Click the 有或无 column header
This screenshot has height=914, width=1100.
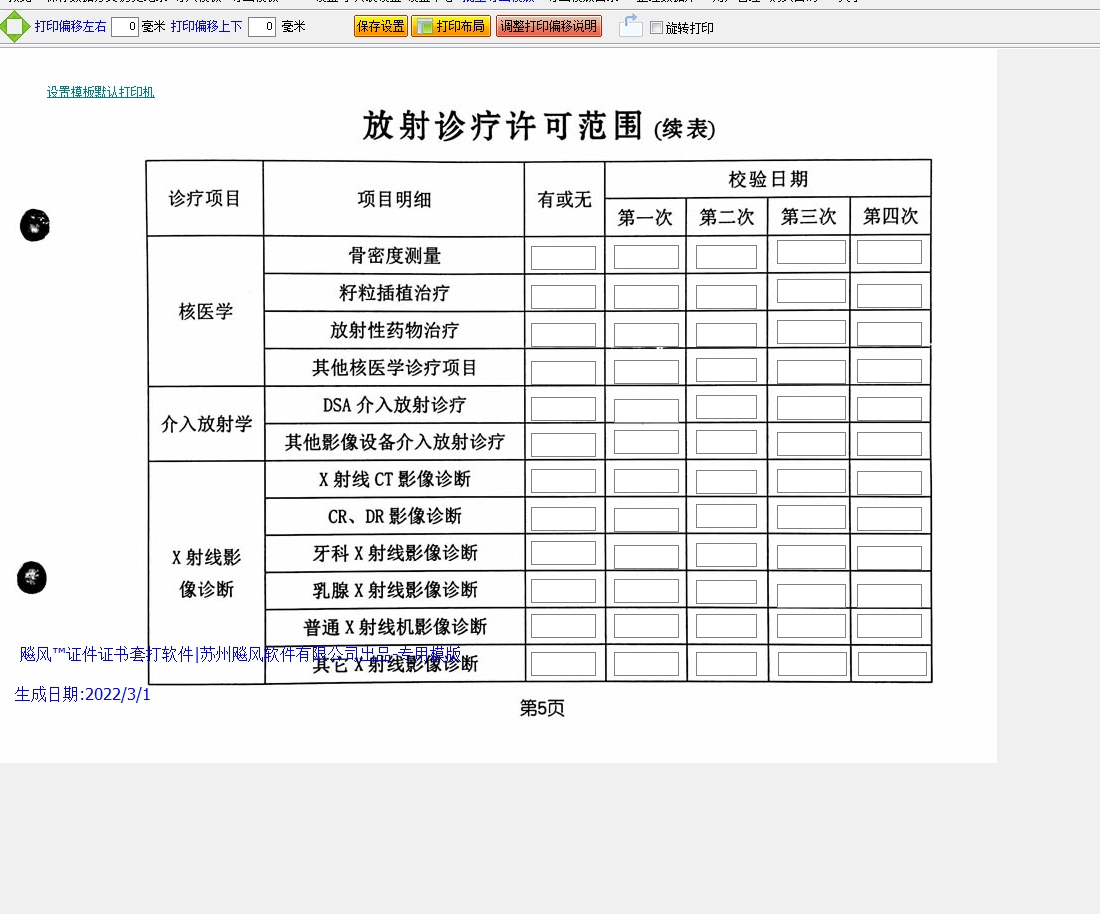click(564, 200)
